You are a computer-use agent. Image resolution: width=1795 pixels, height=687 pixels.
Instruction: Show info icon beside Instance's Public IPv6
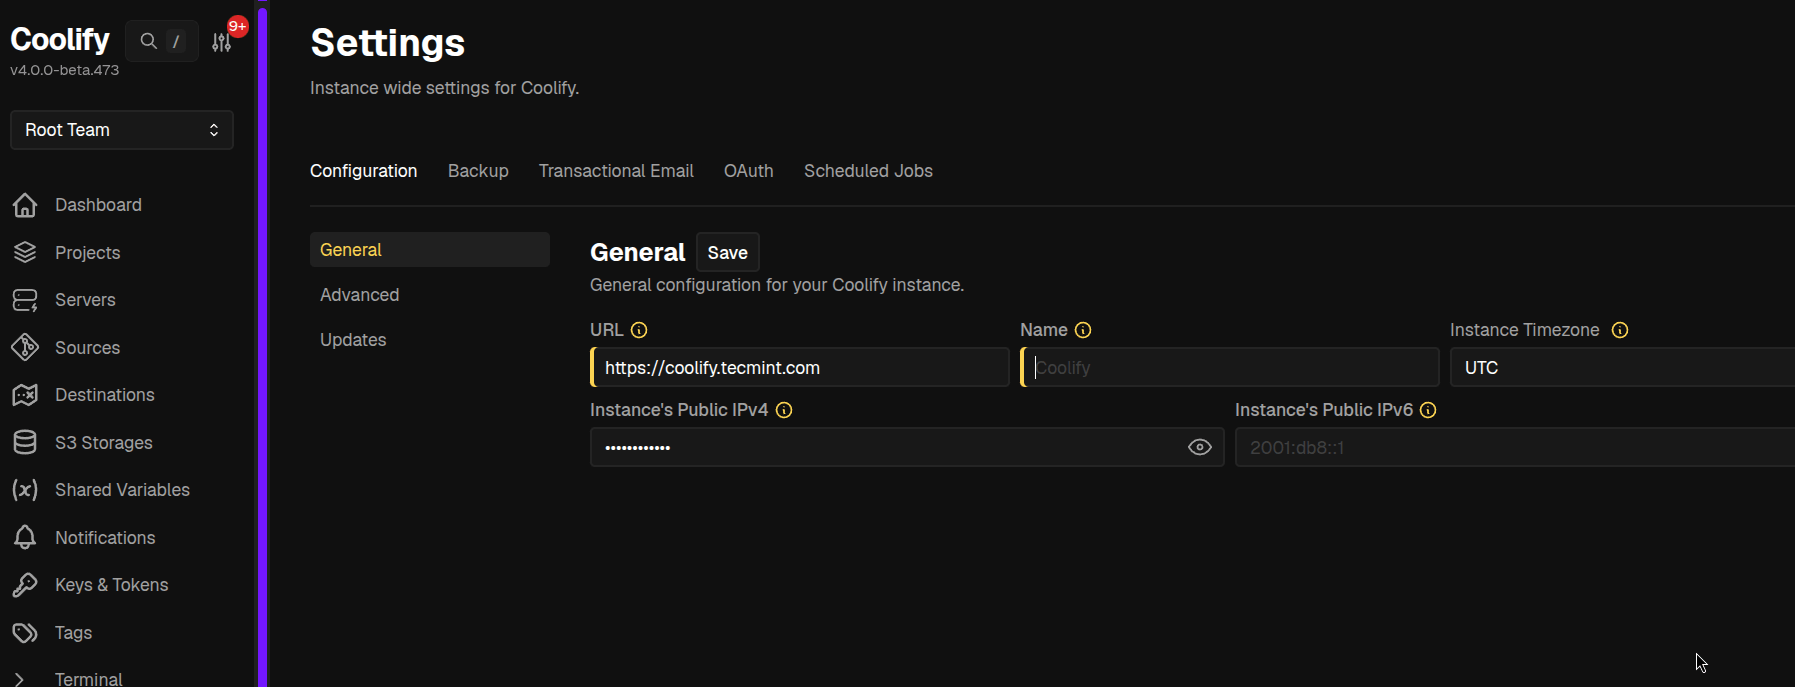tap(1428, 410)
